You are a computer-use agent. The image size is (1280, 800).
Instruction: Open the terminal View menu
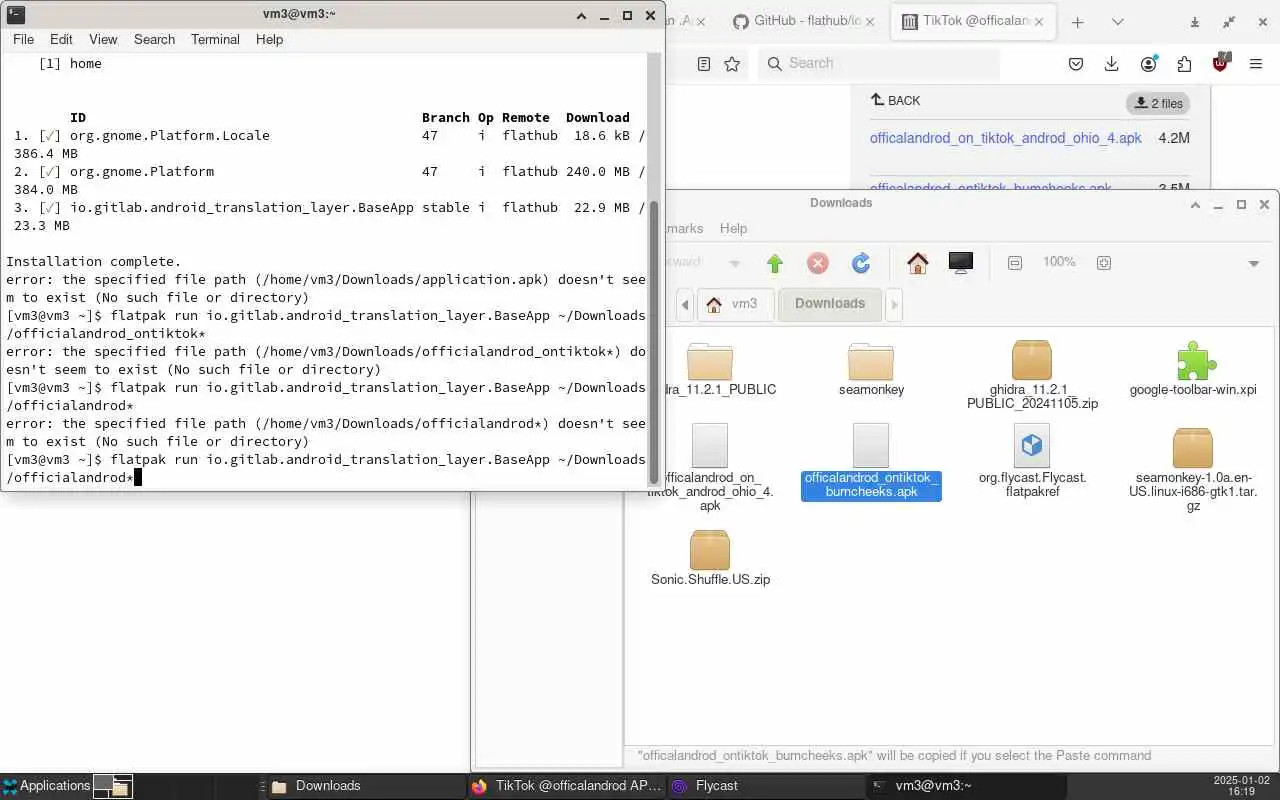(x=103, y=39)
